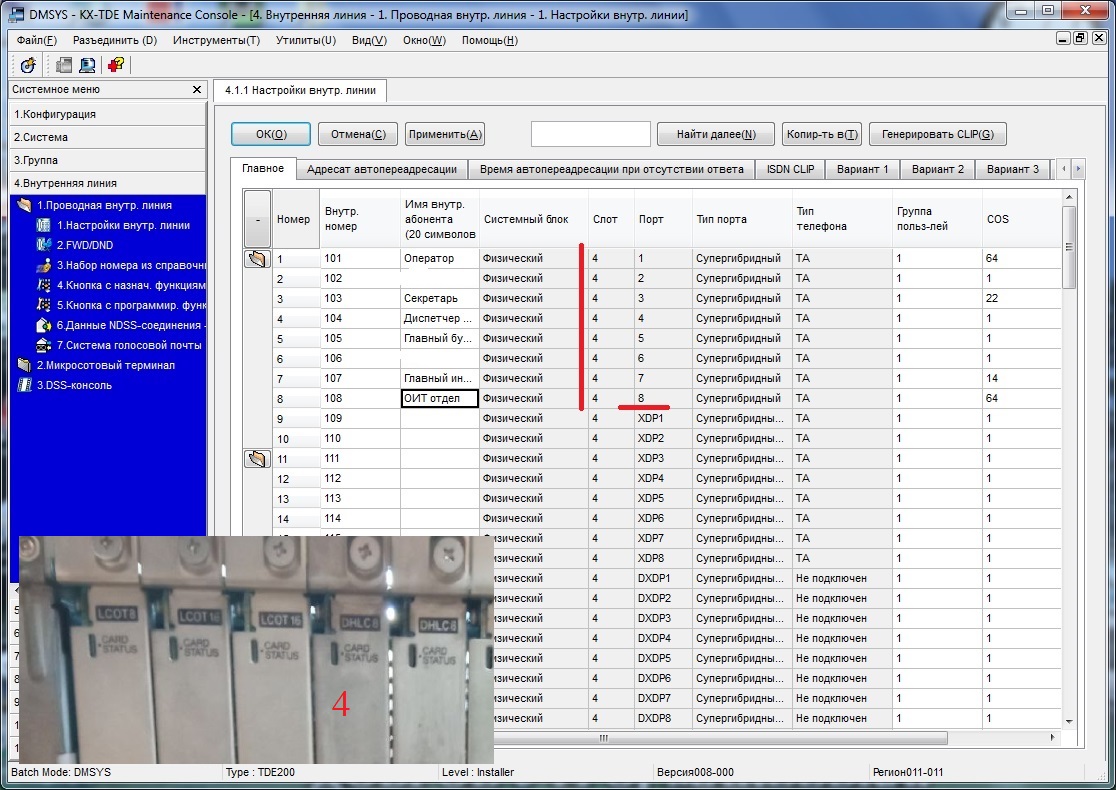Click the port cell DXDP4

coord(663,638)
